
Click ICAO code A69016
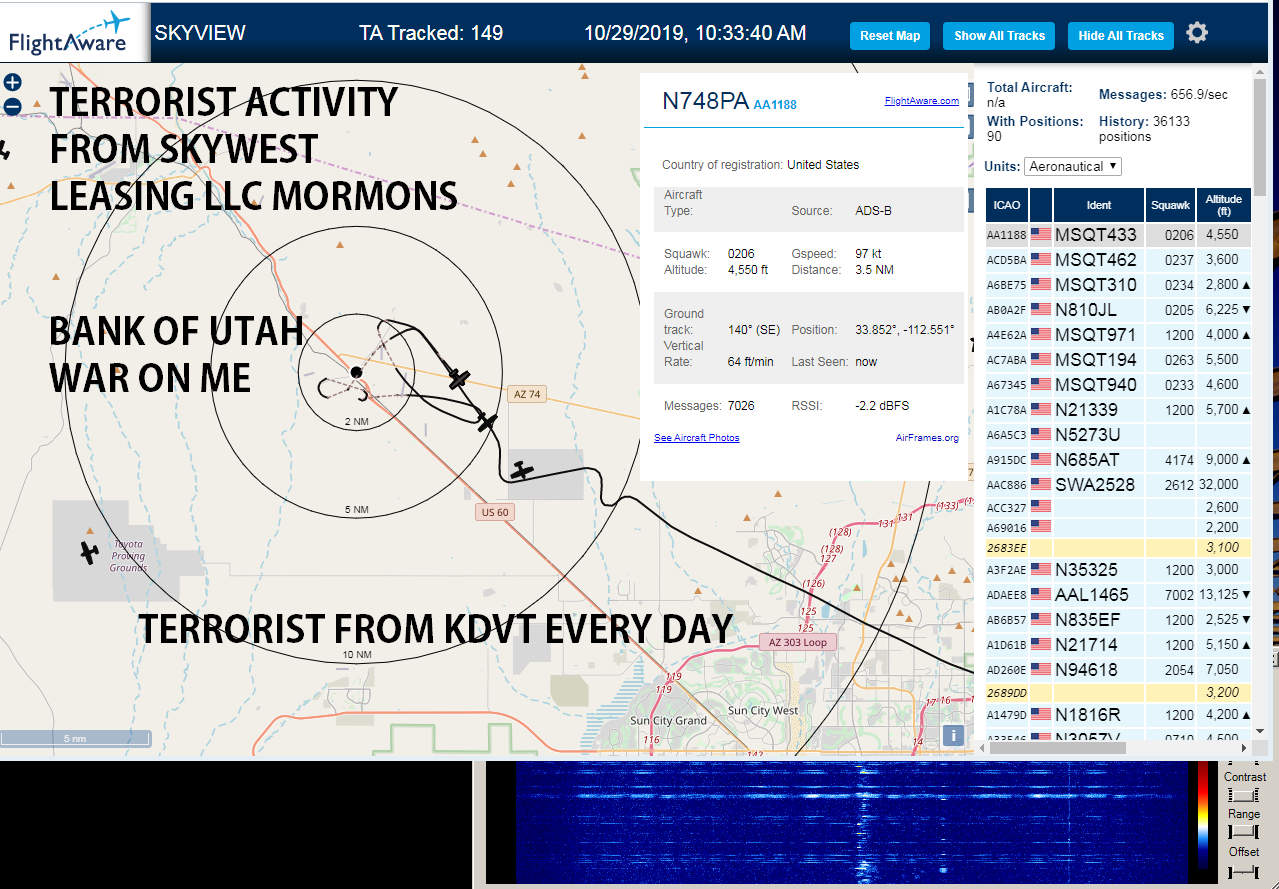click(x=1007, y=527)
